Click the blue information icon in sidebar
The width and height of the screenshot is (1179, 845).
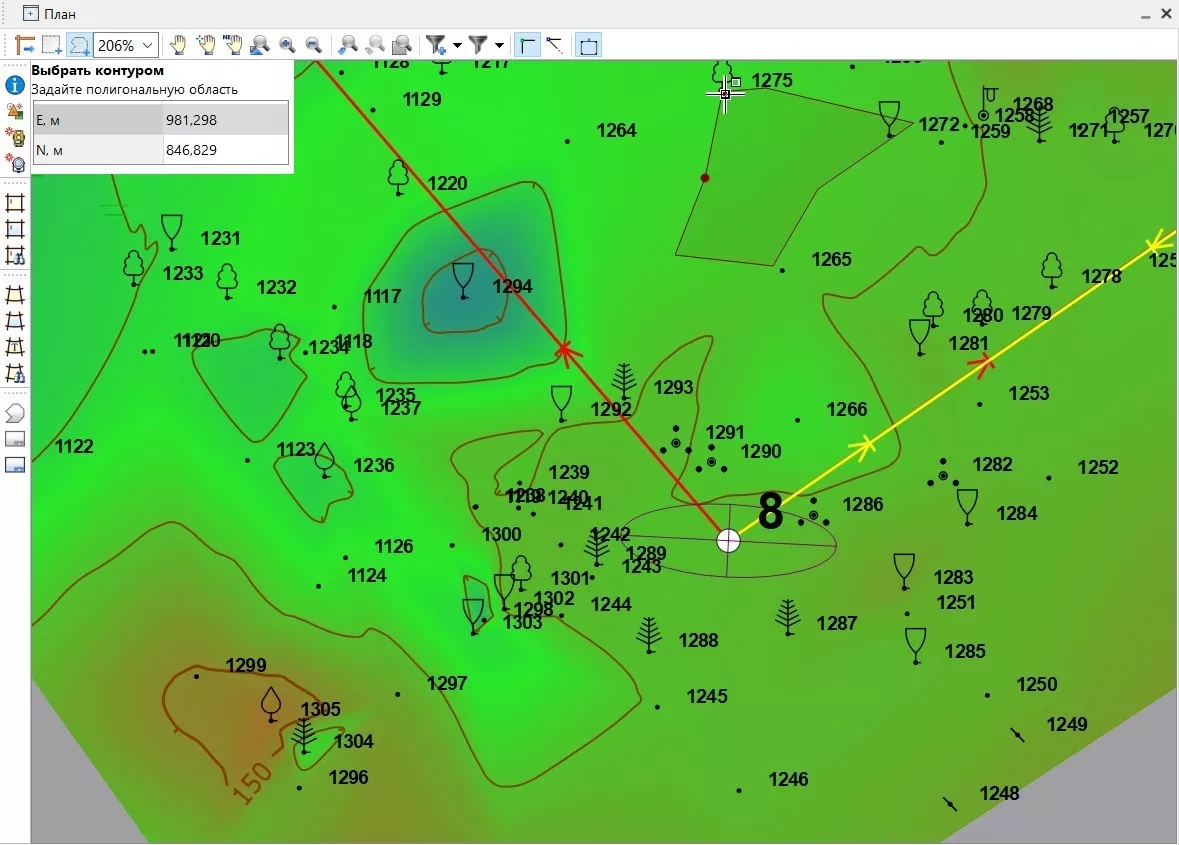tap(14, 85)
